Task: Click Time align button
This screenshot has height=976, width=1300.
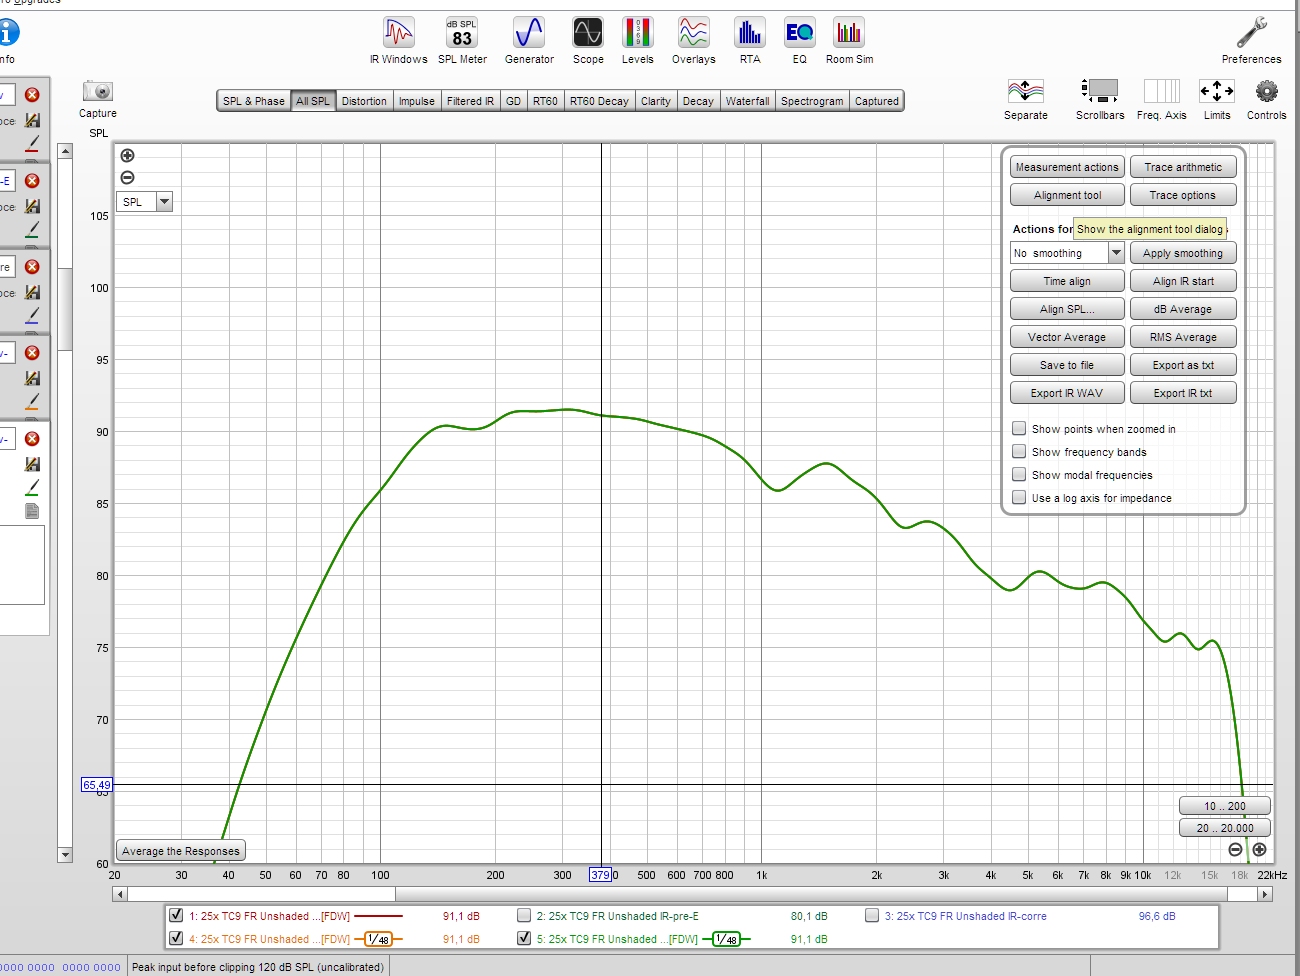Action: [x=1067, y=281]
